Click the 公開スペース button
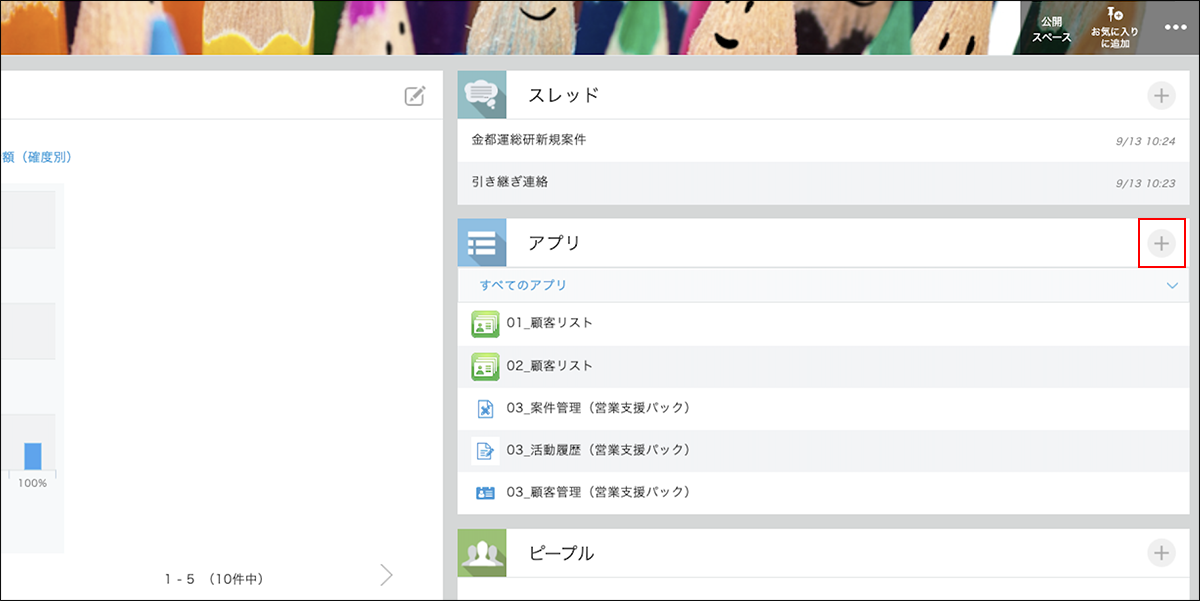The height and width of the screenshot is (601, 1200). 1051,29
